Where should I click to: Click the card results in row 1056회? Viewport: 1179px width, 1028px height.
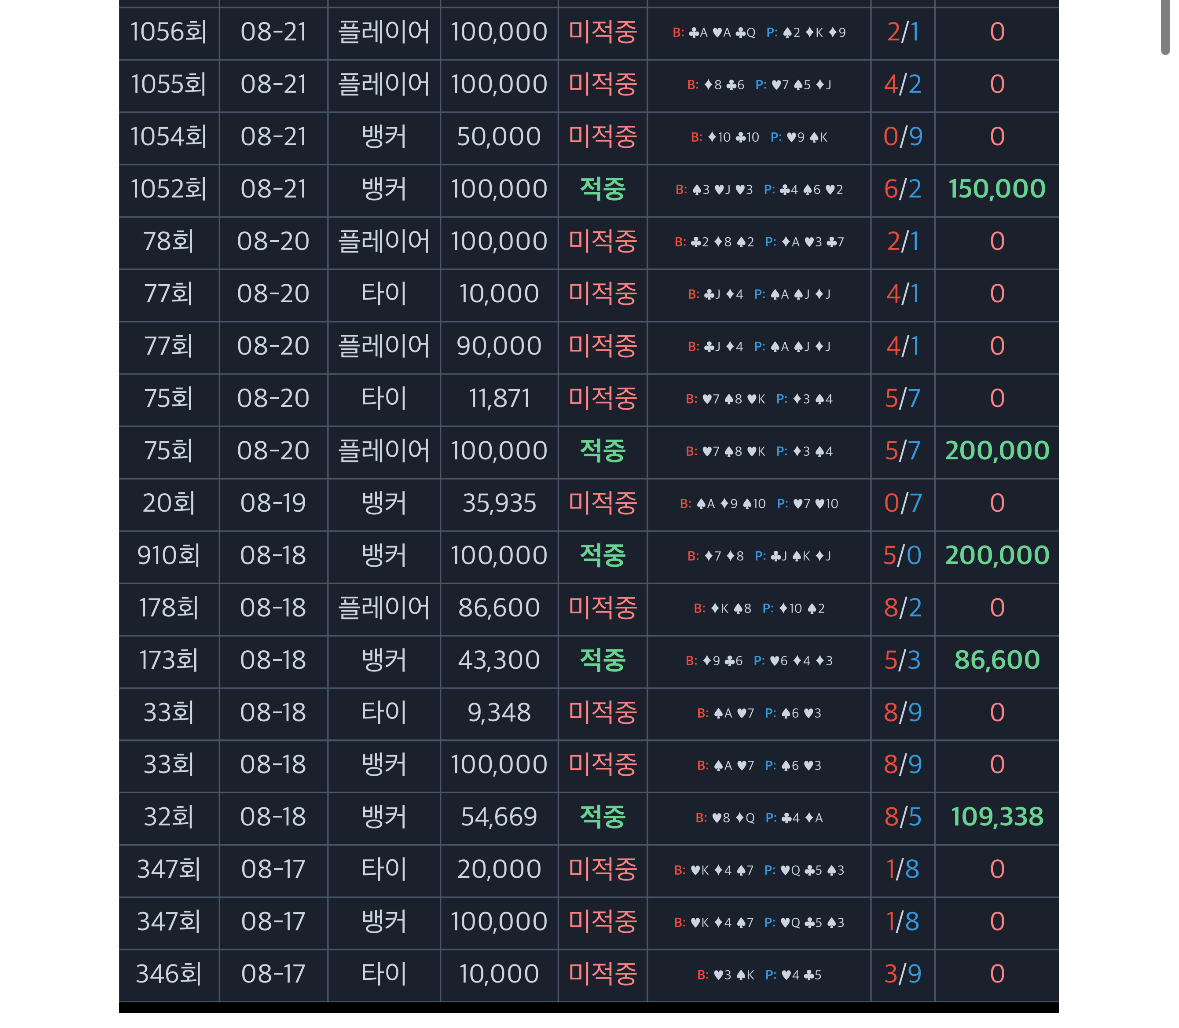click(x=759, y=32)
